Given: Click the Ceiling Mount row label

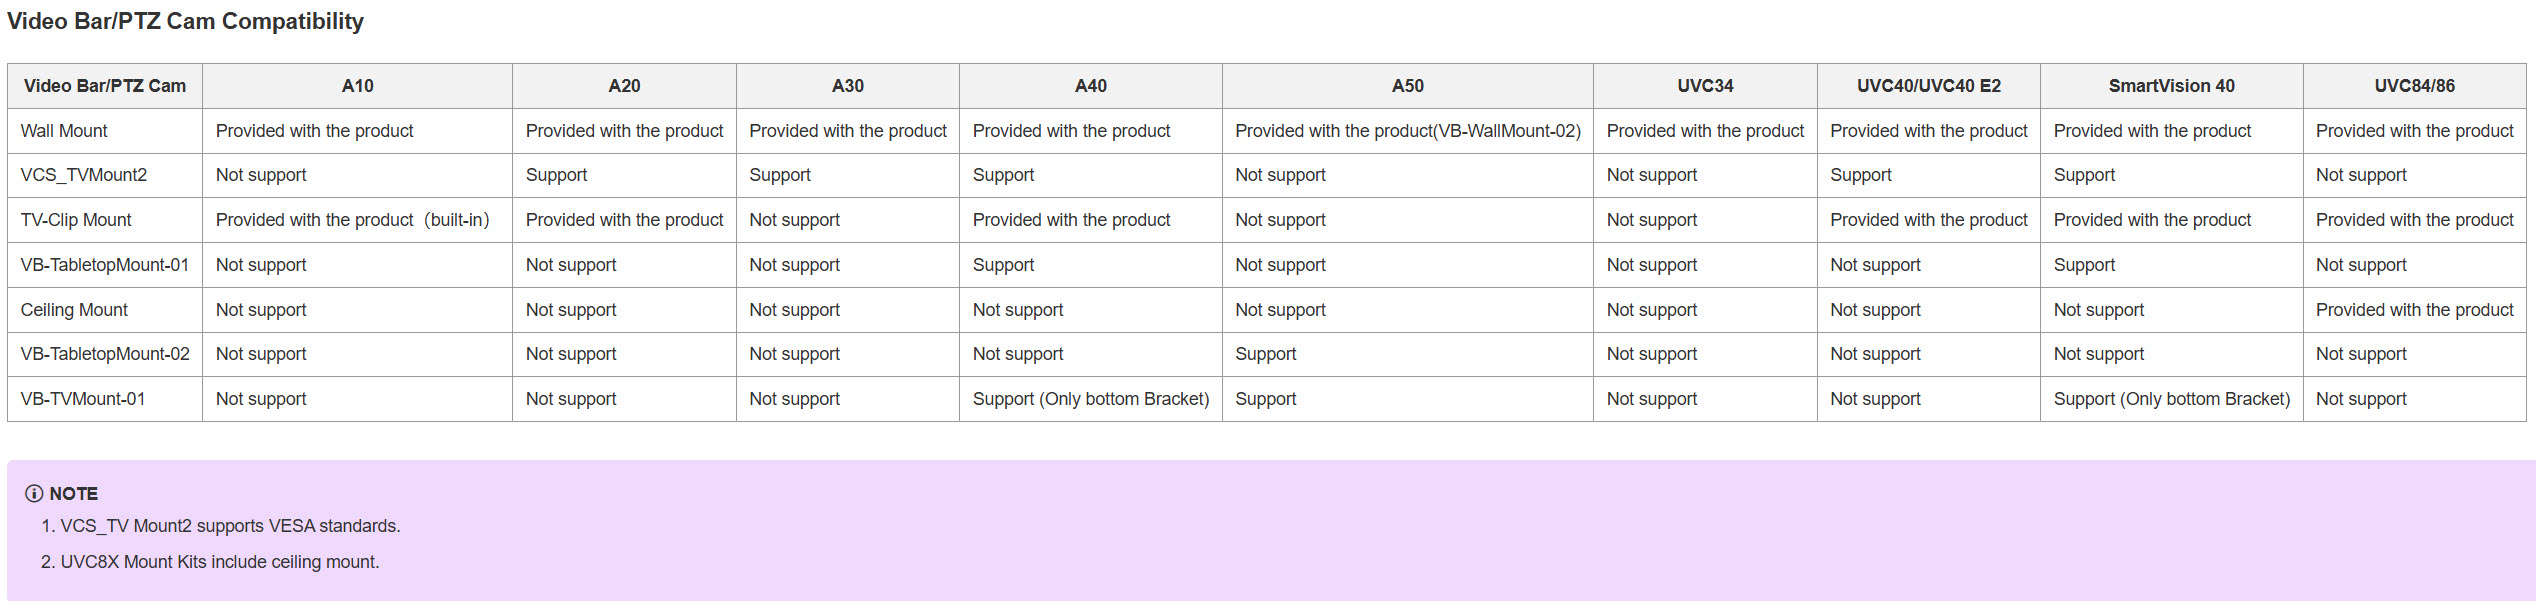Looking at the screenshot, I should pyautogui.click(x=74, y=310).
